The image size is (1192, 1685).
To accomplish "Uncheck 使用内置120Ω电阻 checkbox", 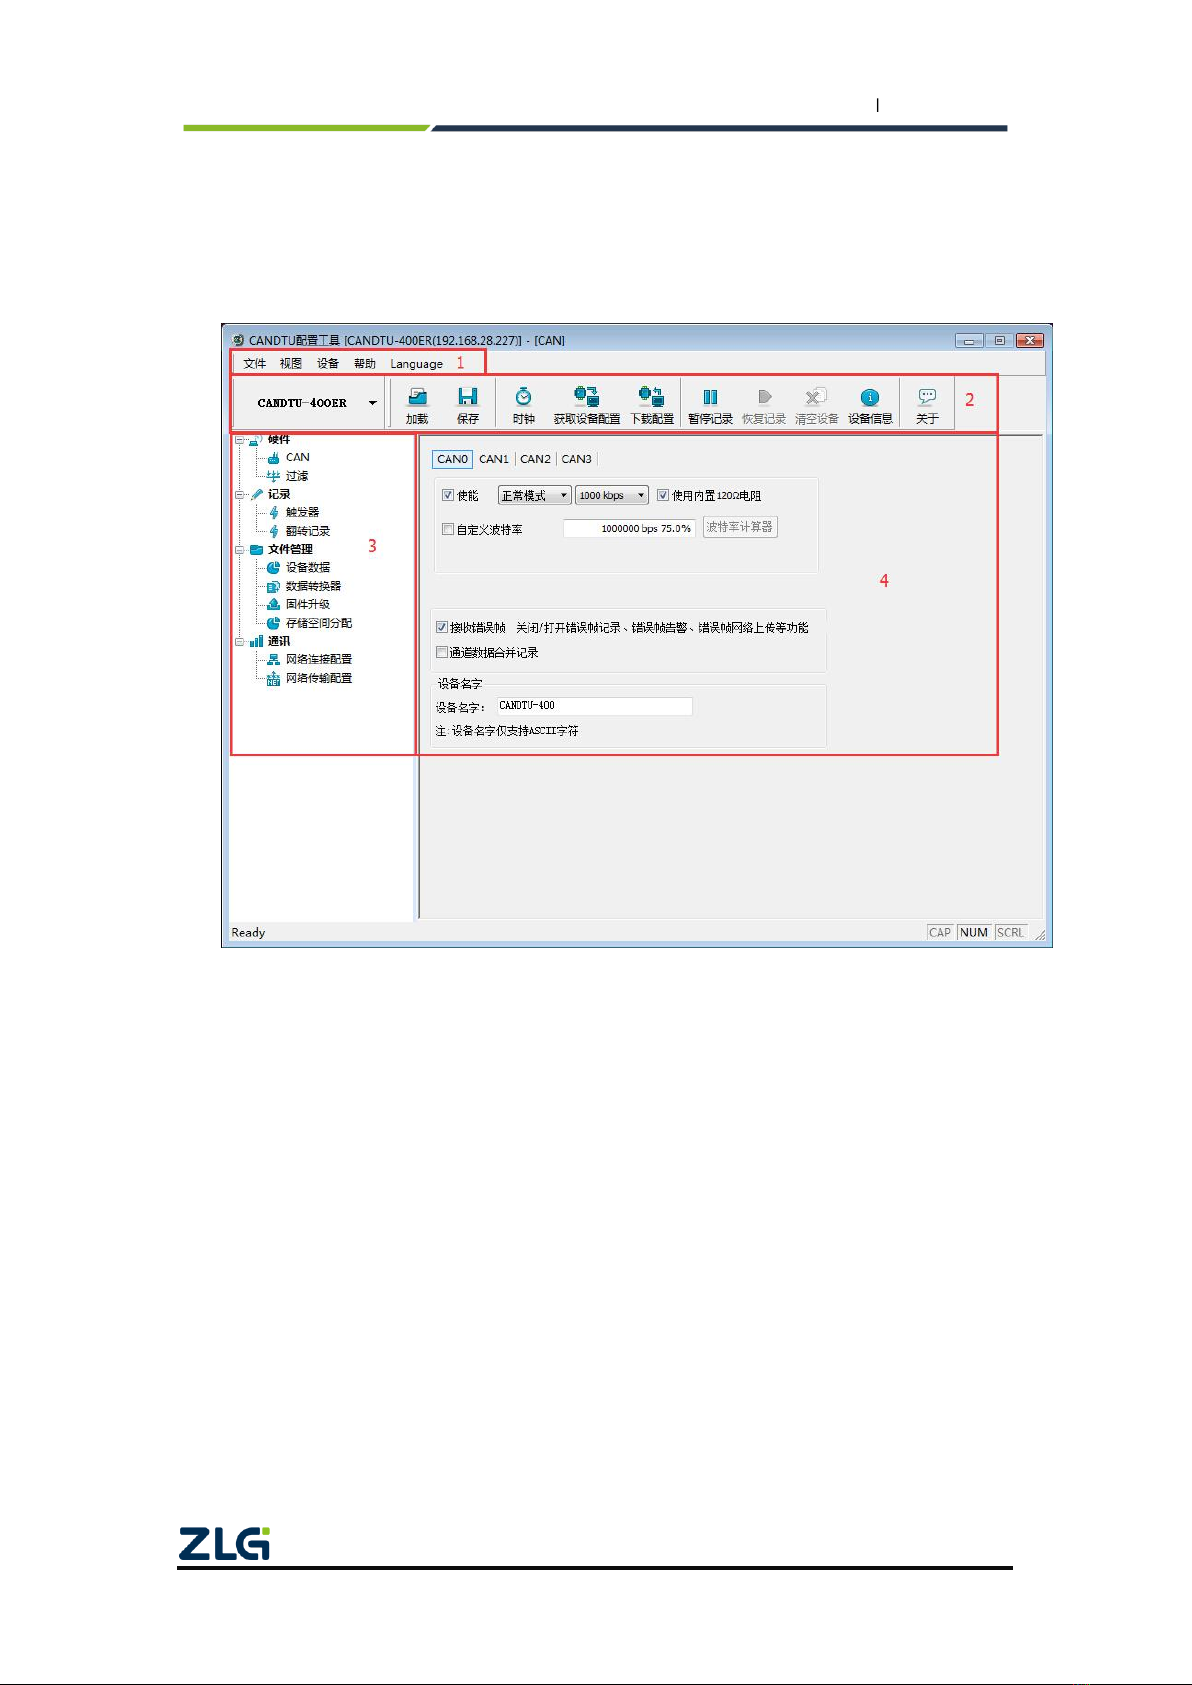I will [x=663, y=495].
